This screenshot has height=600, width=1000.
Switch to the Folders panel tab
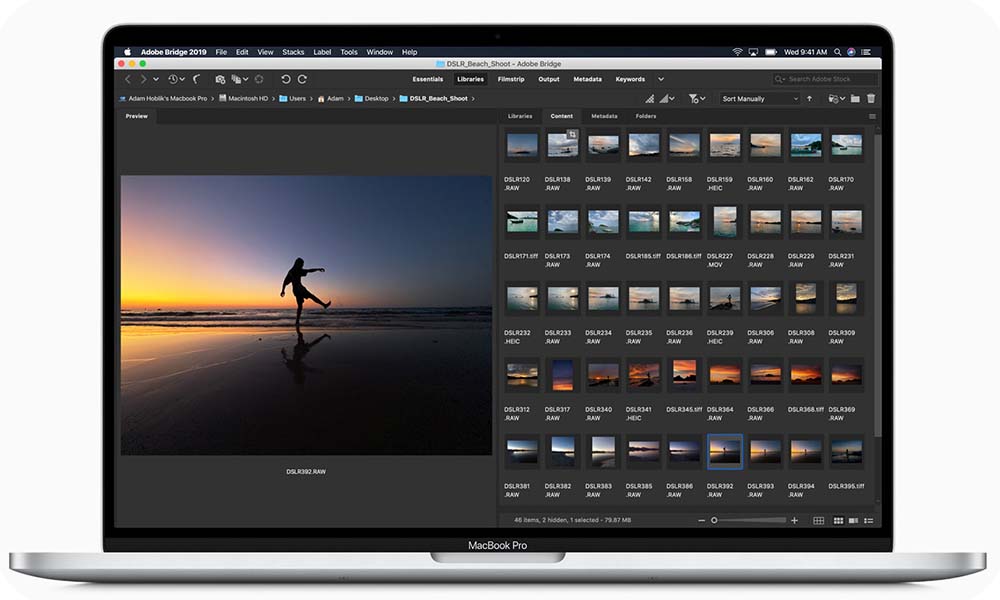click(646, 116)
